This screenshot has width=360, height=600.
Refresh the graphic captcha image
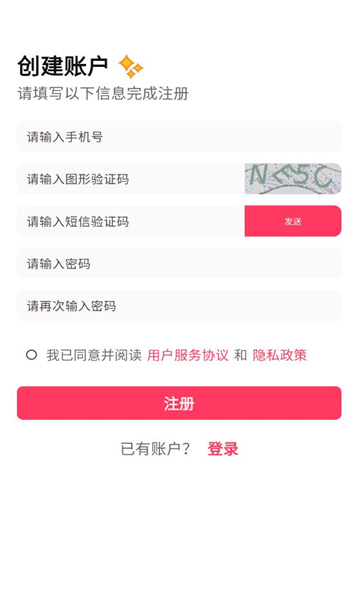(x=293, y=179)
